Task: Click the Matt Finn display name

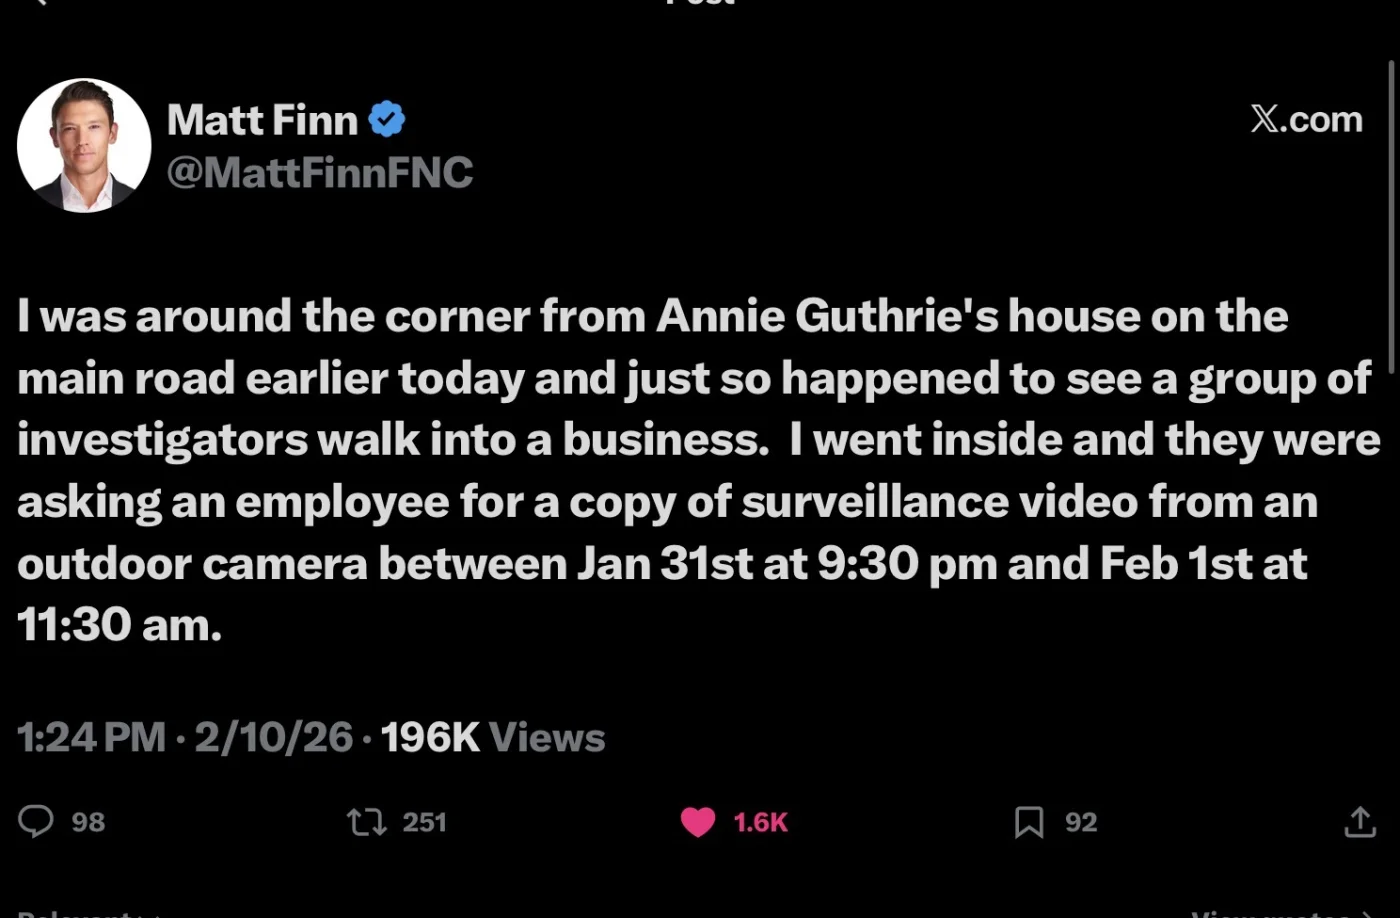Action: click(x=262, y=120)
